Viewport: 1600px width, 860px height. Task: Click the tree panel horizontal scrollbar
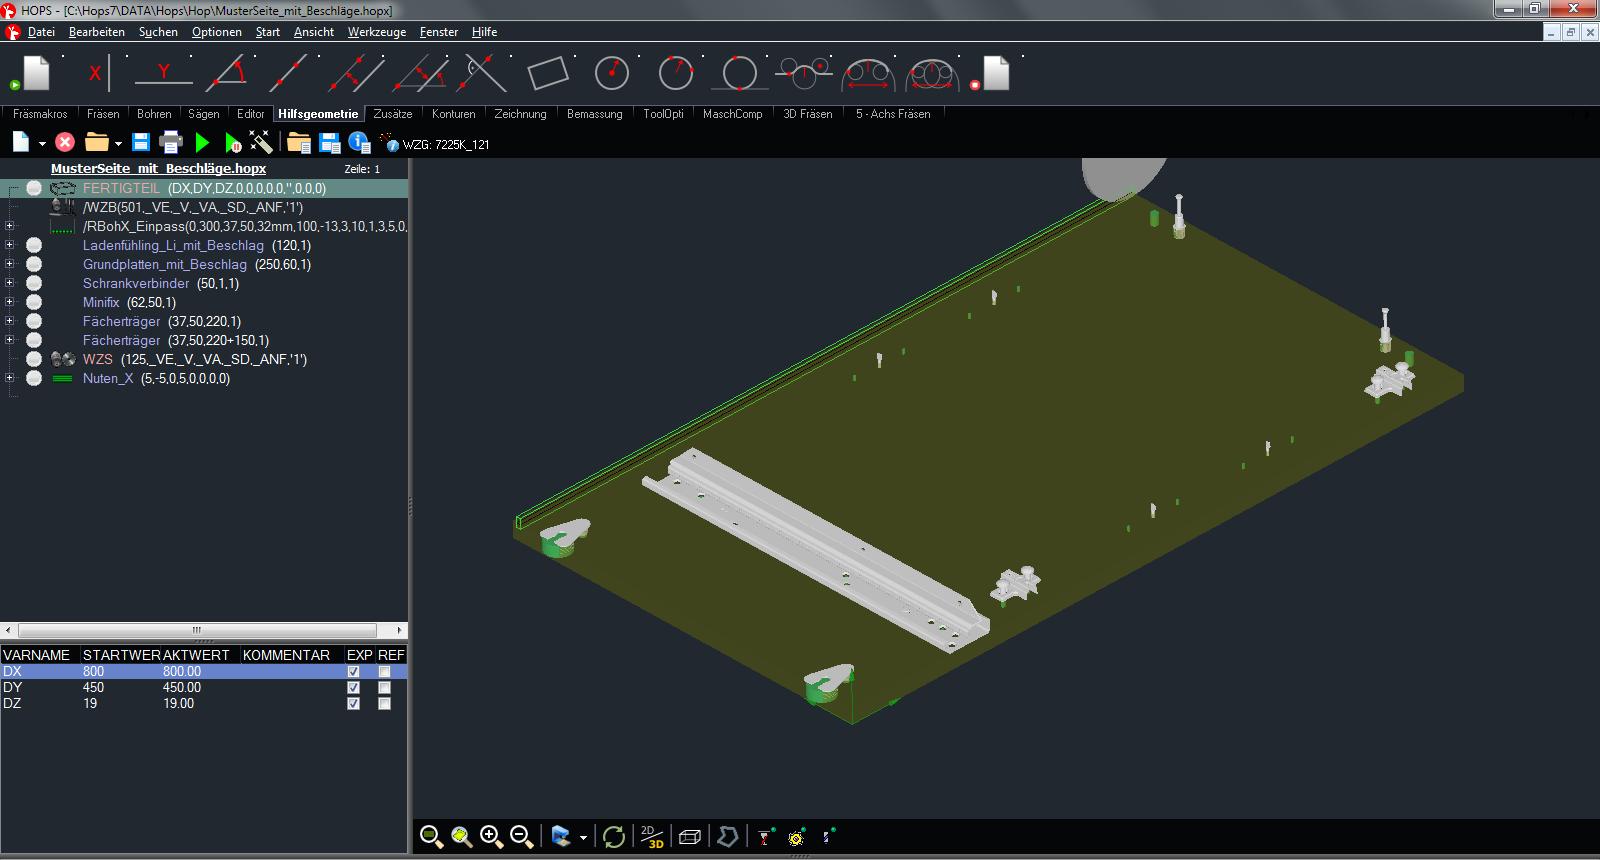tap(197, 631)
